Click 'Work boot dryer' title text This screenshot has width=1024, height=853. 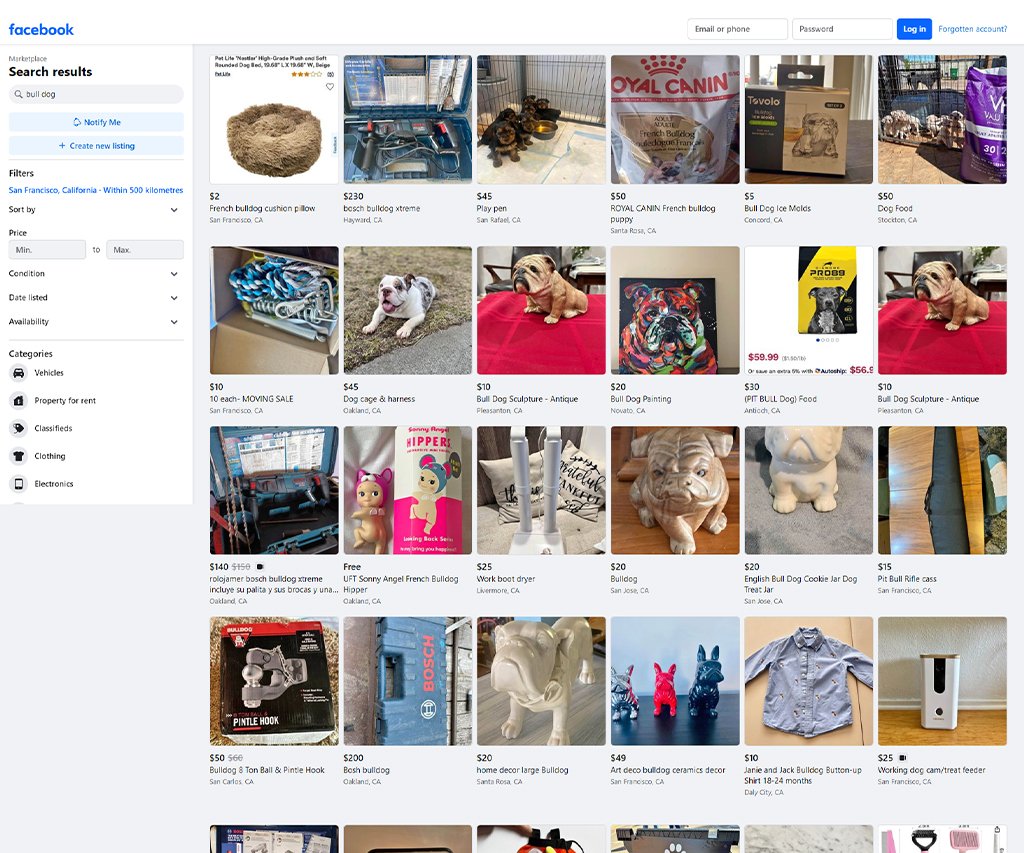[x=505, y=579]
